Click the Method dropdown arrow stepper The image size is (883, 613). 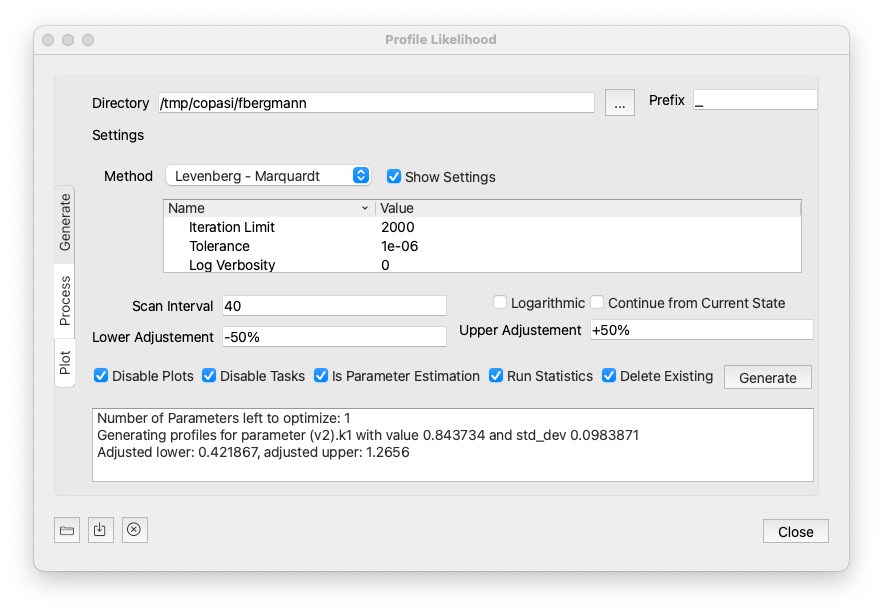tap(361, 176)
